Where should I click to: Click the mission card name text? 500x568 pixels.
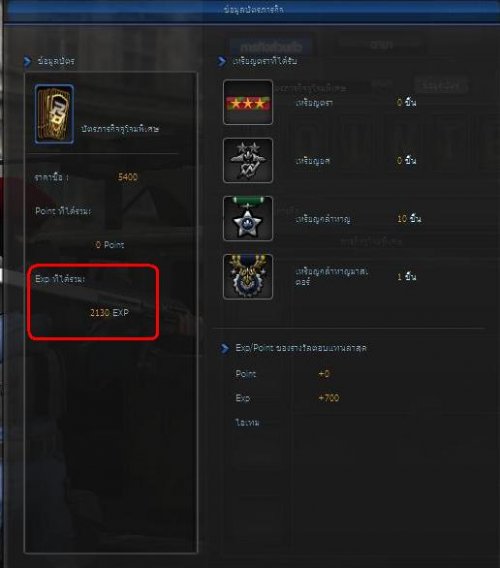pos(120,129)
